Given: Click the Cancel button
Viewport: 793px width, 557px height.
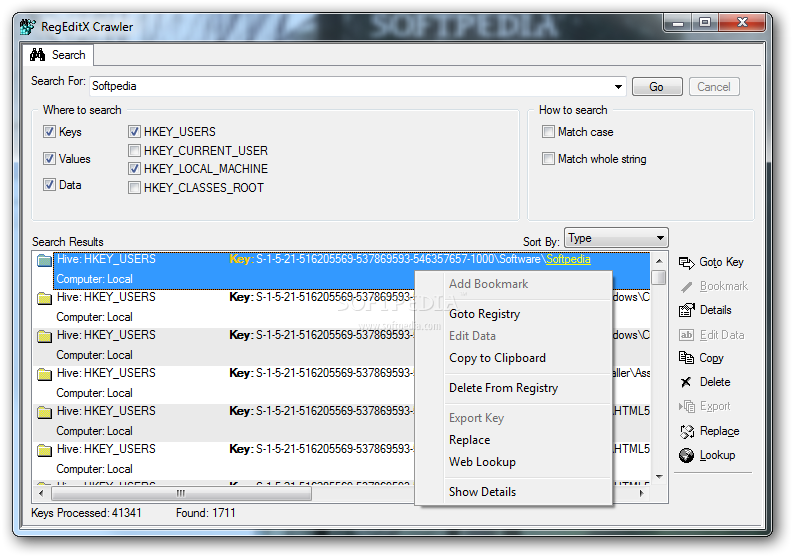Looking at the screenshot, I should (x=714, y=87).
